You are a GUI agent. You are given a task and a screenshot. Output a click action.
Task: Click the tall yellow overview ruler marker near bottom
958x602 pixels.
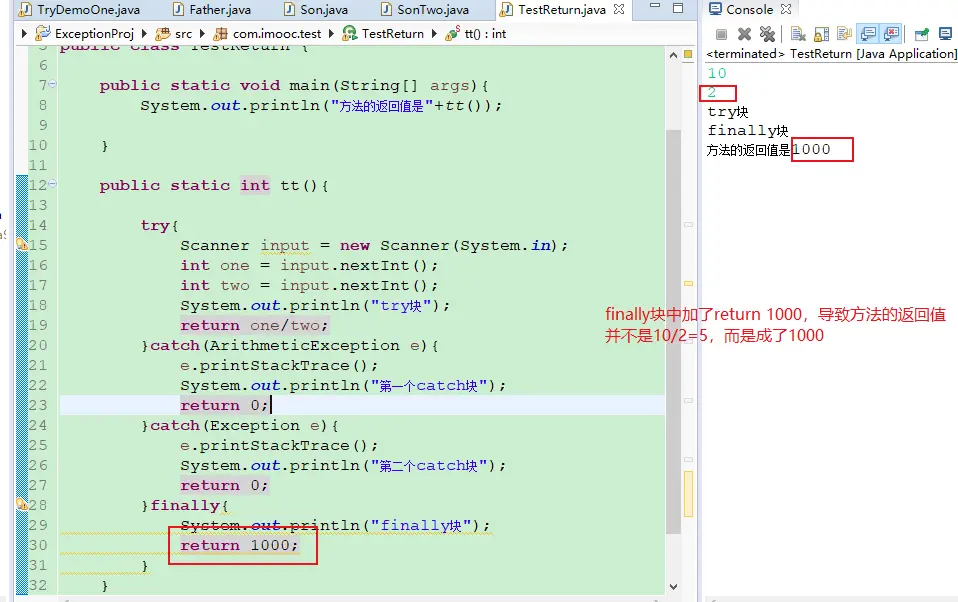click(x=689, y=494)
